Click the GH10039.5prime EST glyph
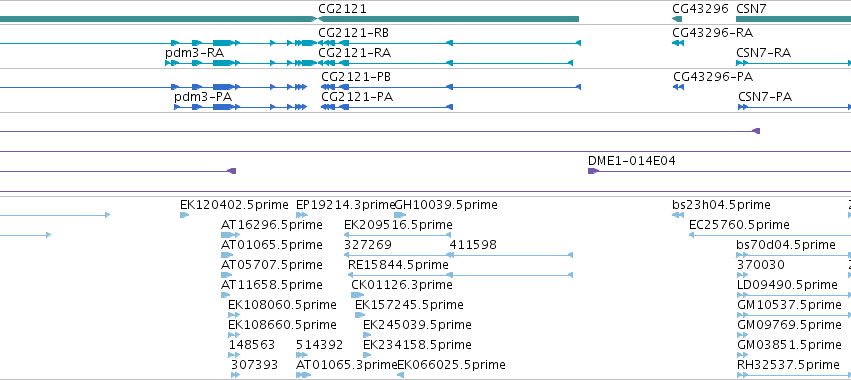 400,215
